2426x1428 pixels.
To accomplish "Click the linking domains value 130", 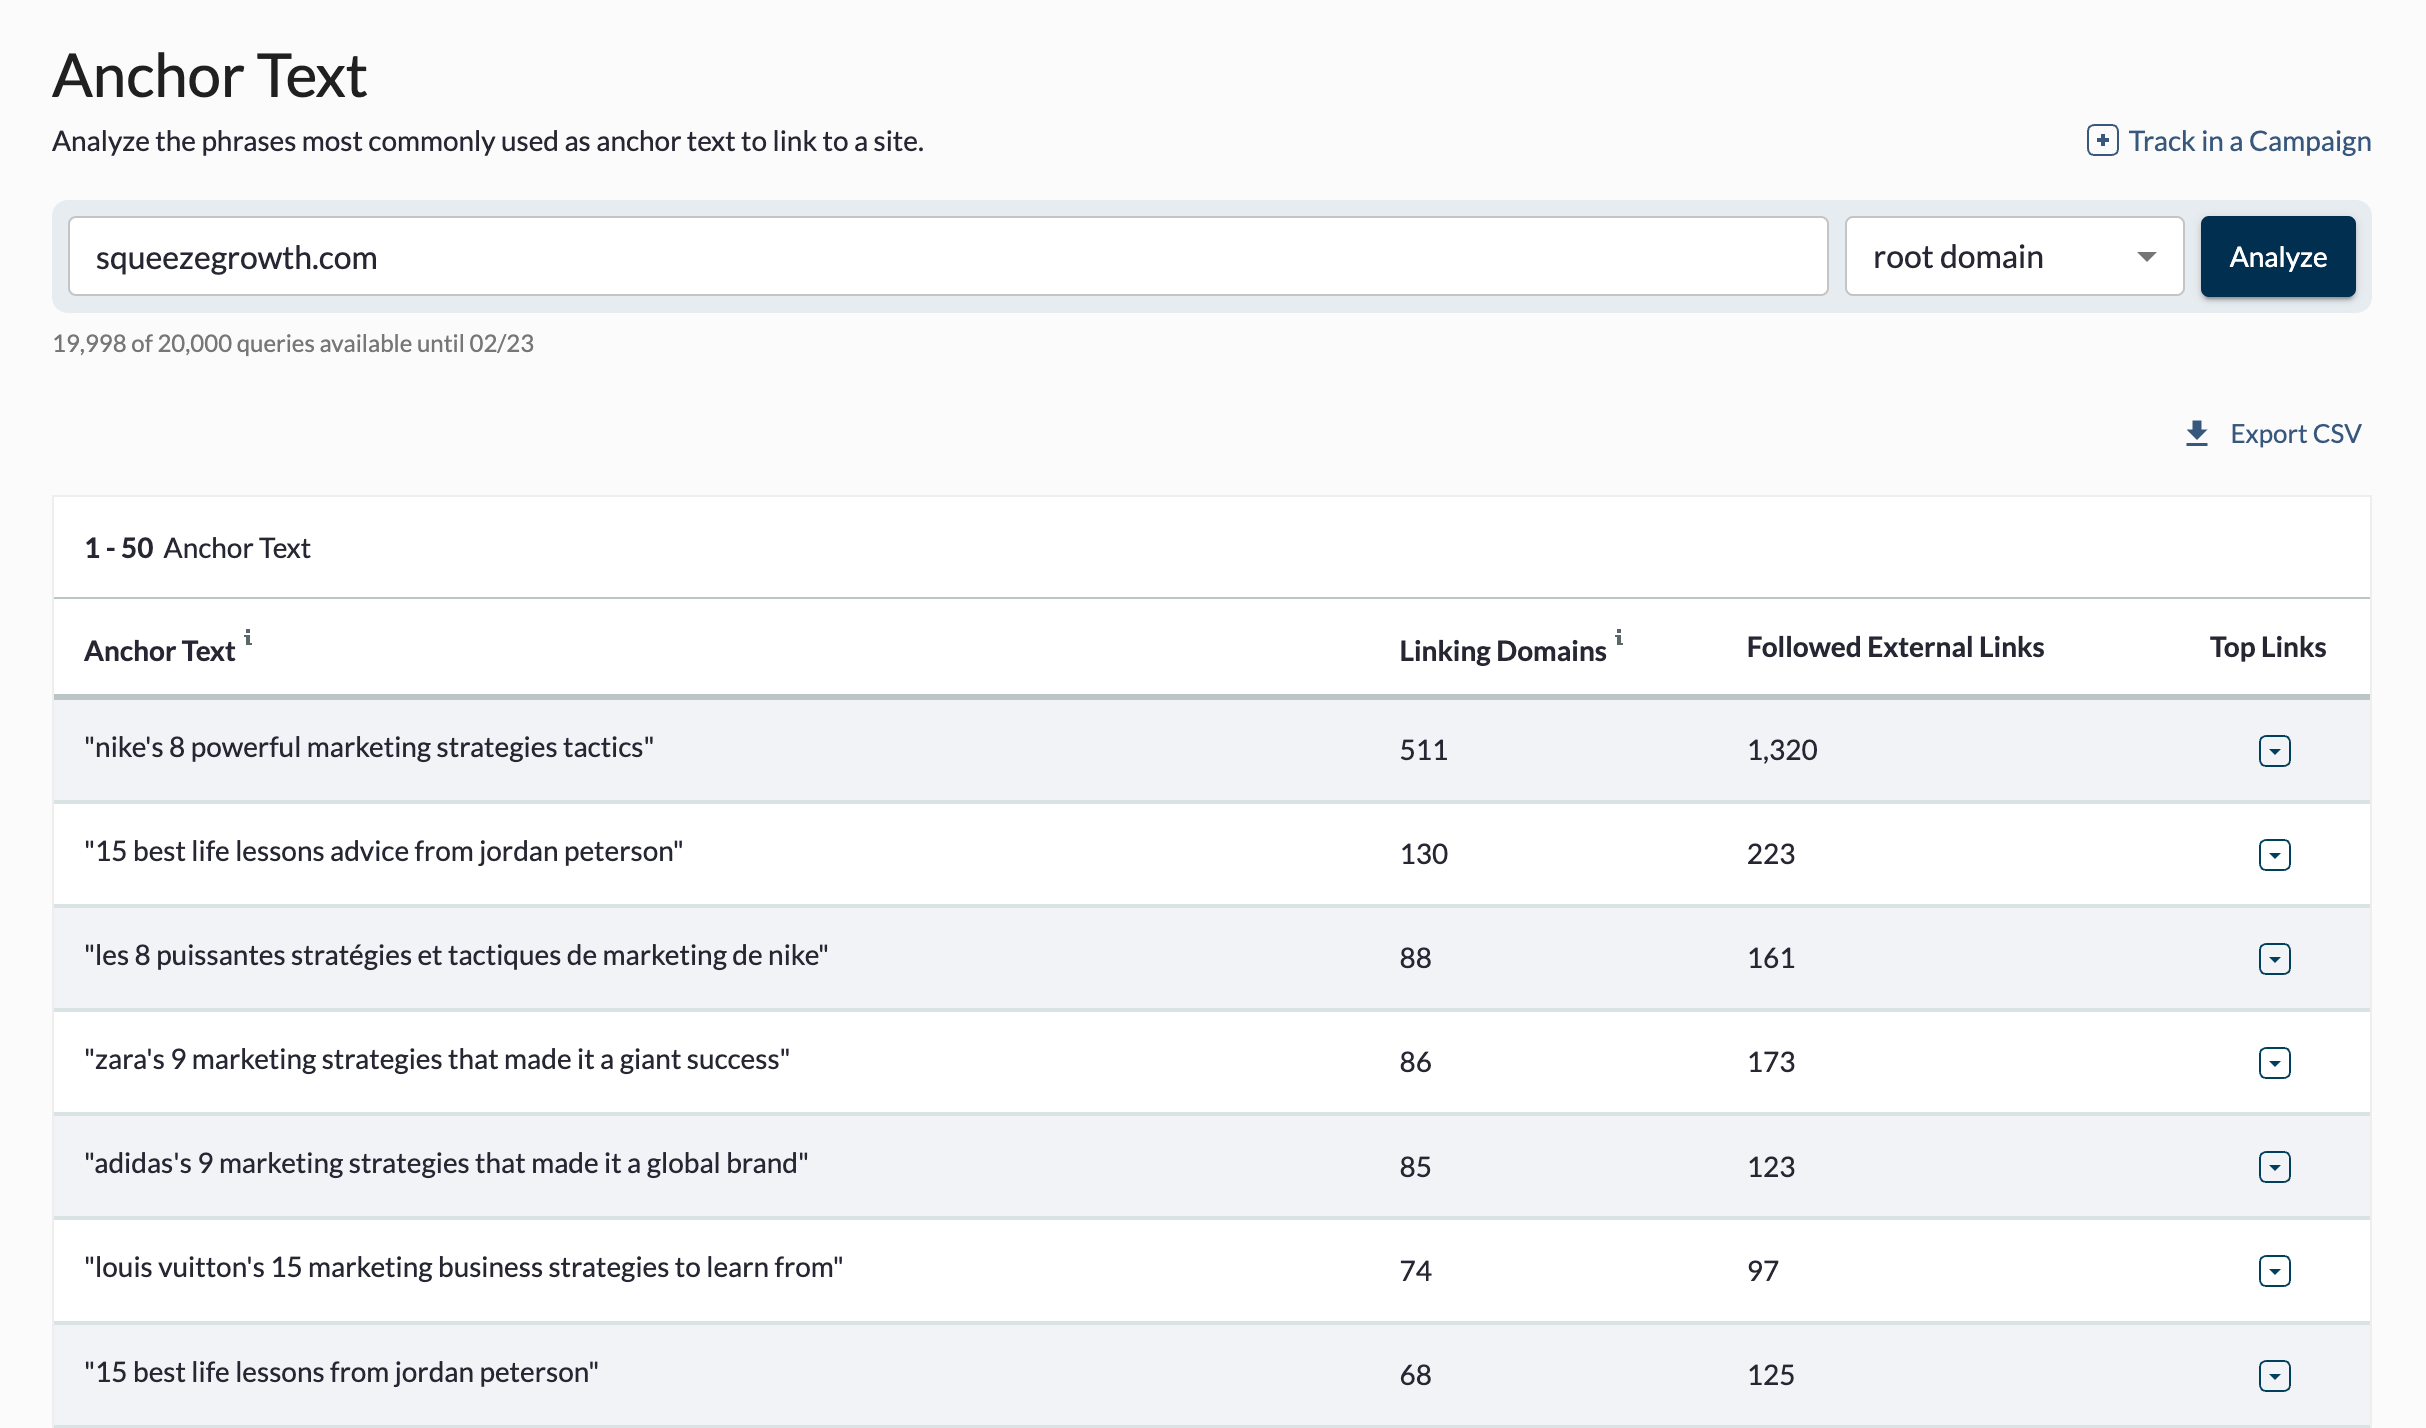I will click(1423, 854).
